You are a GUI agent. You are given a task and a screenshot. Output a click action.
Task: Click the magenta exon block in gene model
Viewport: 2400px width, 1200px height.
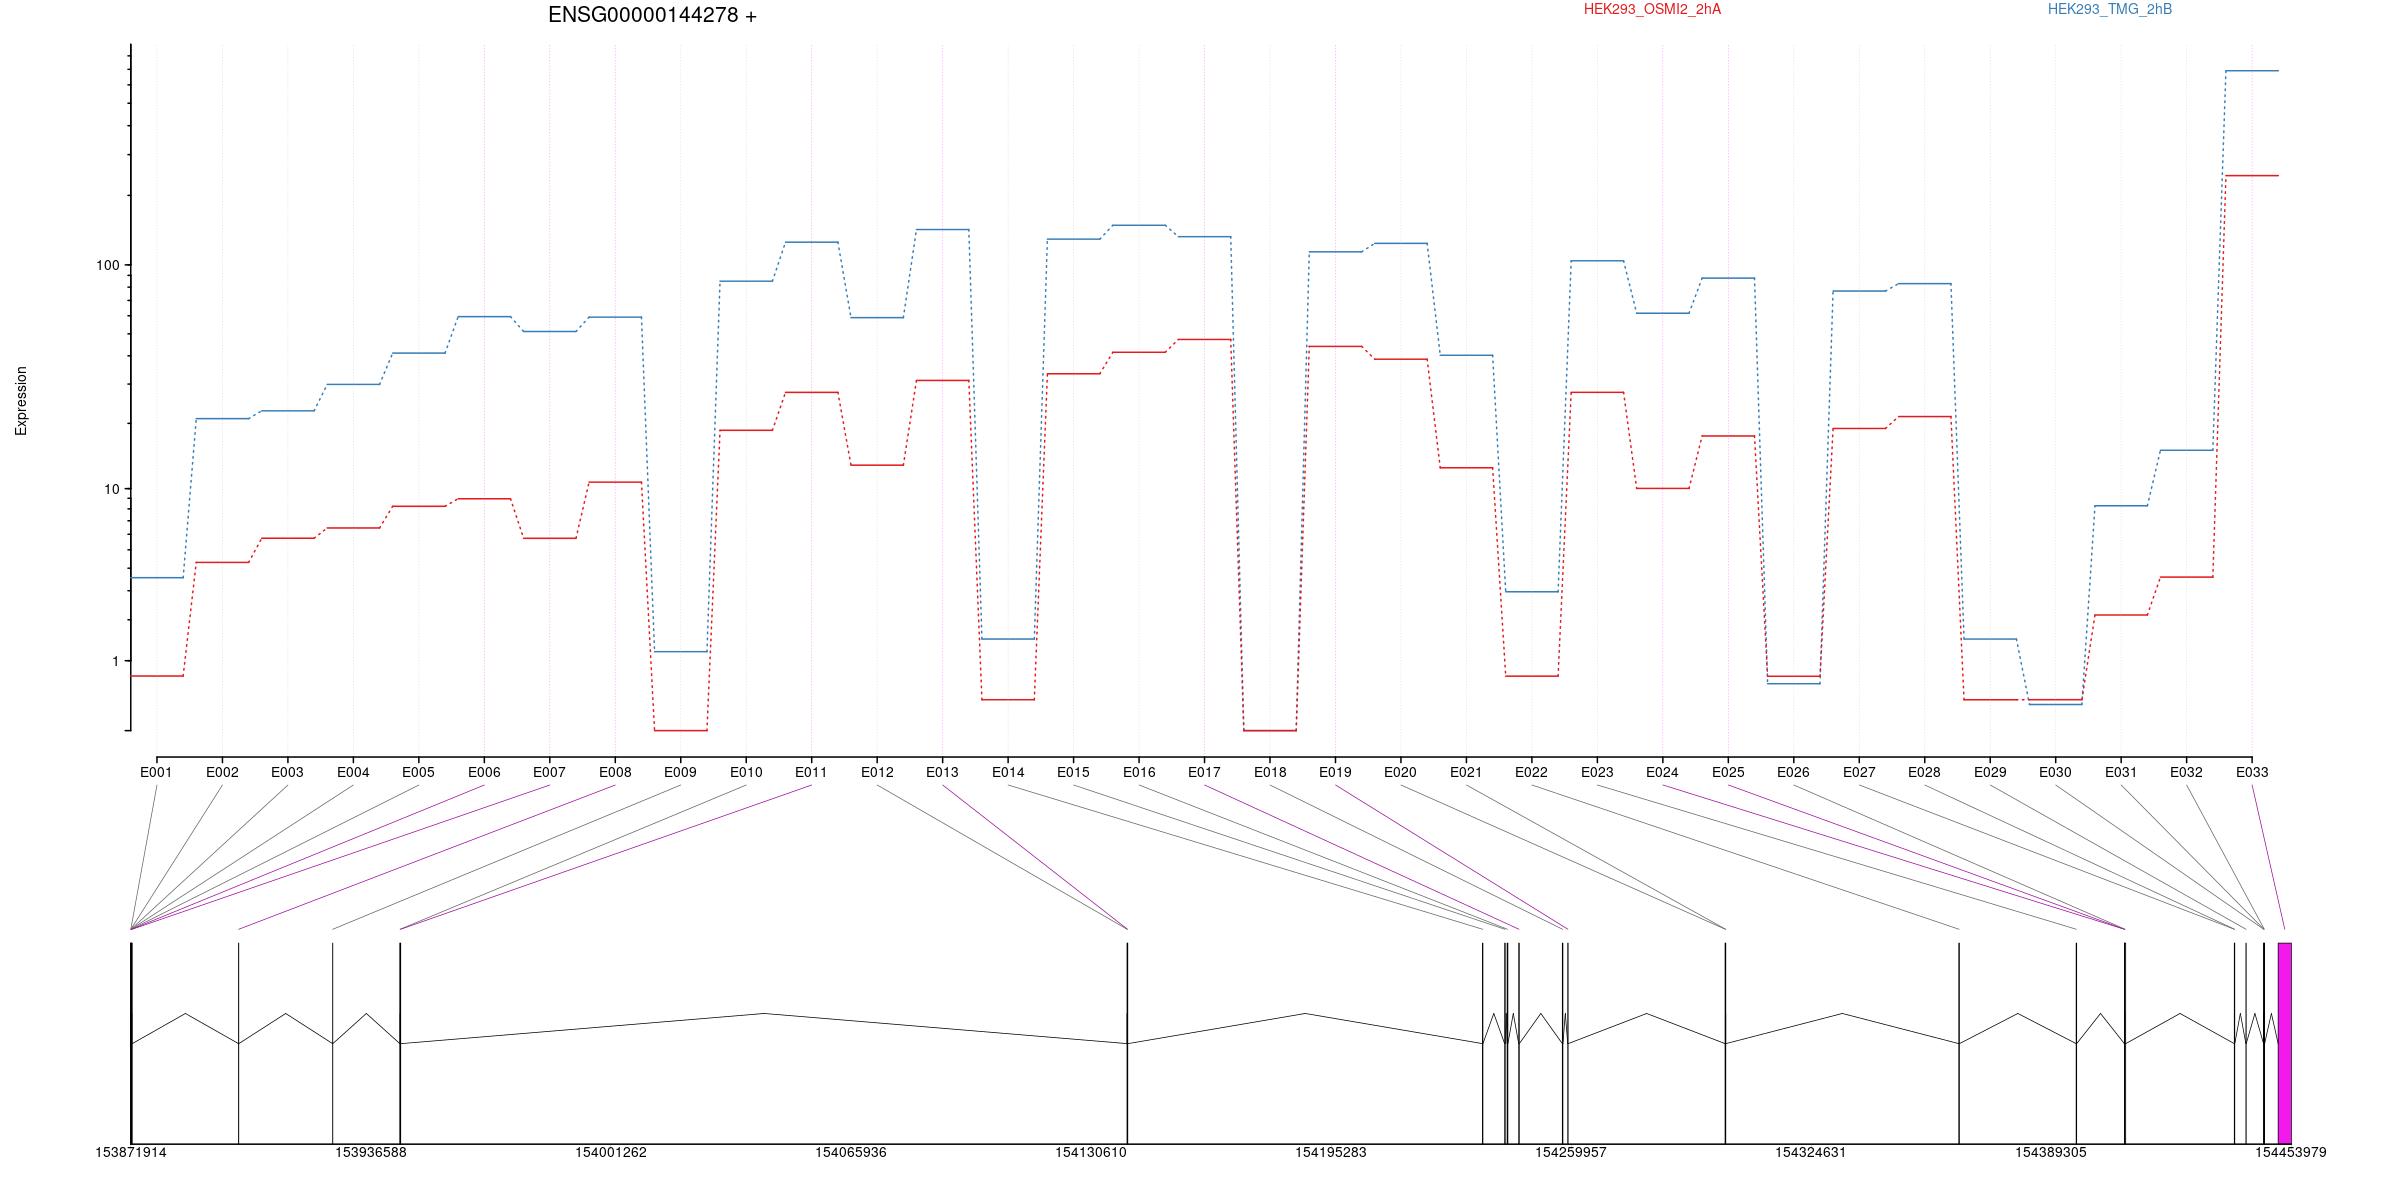(2285, 1043)
